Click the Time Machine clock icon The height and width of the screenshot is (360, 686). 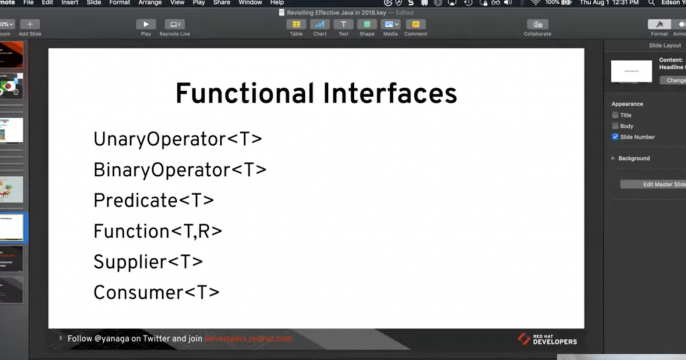pyautogui.click(x=468, y=3)
